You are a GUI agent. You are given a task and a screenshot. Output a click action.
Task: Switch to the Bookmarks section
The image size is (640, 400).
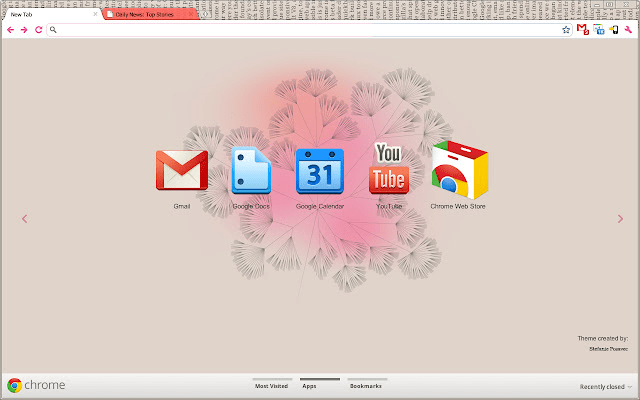tap(365, 385)
